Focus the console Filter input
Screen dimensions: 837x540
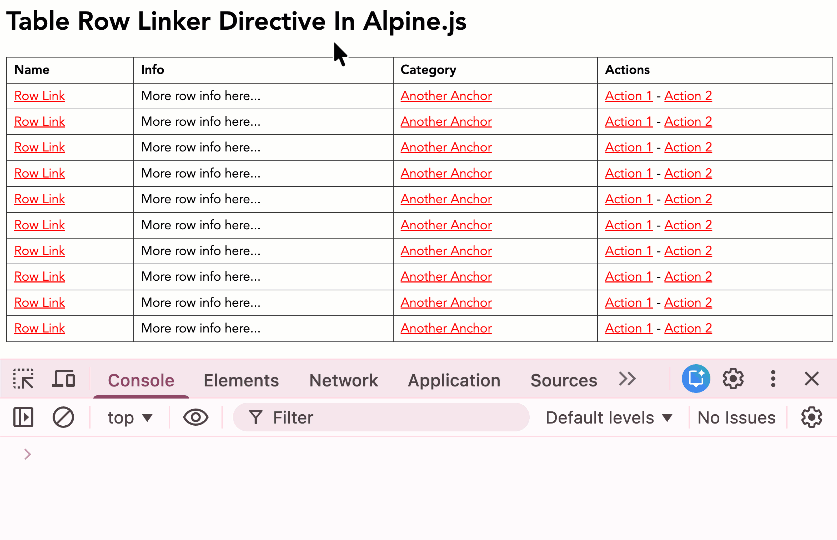tap(381, 417)
